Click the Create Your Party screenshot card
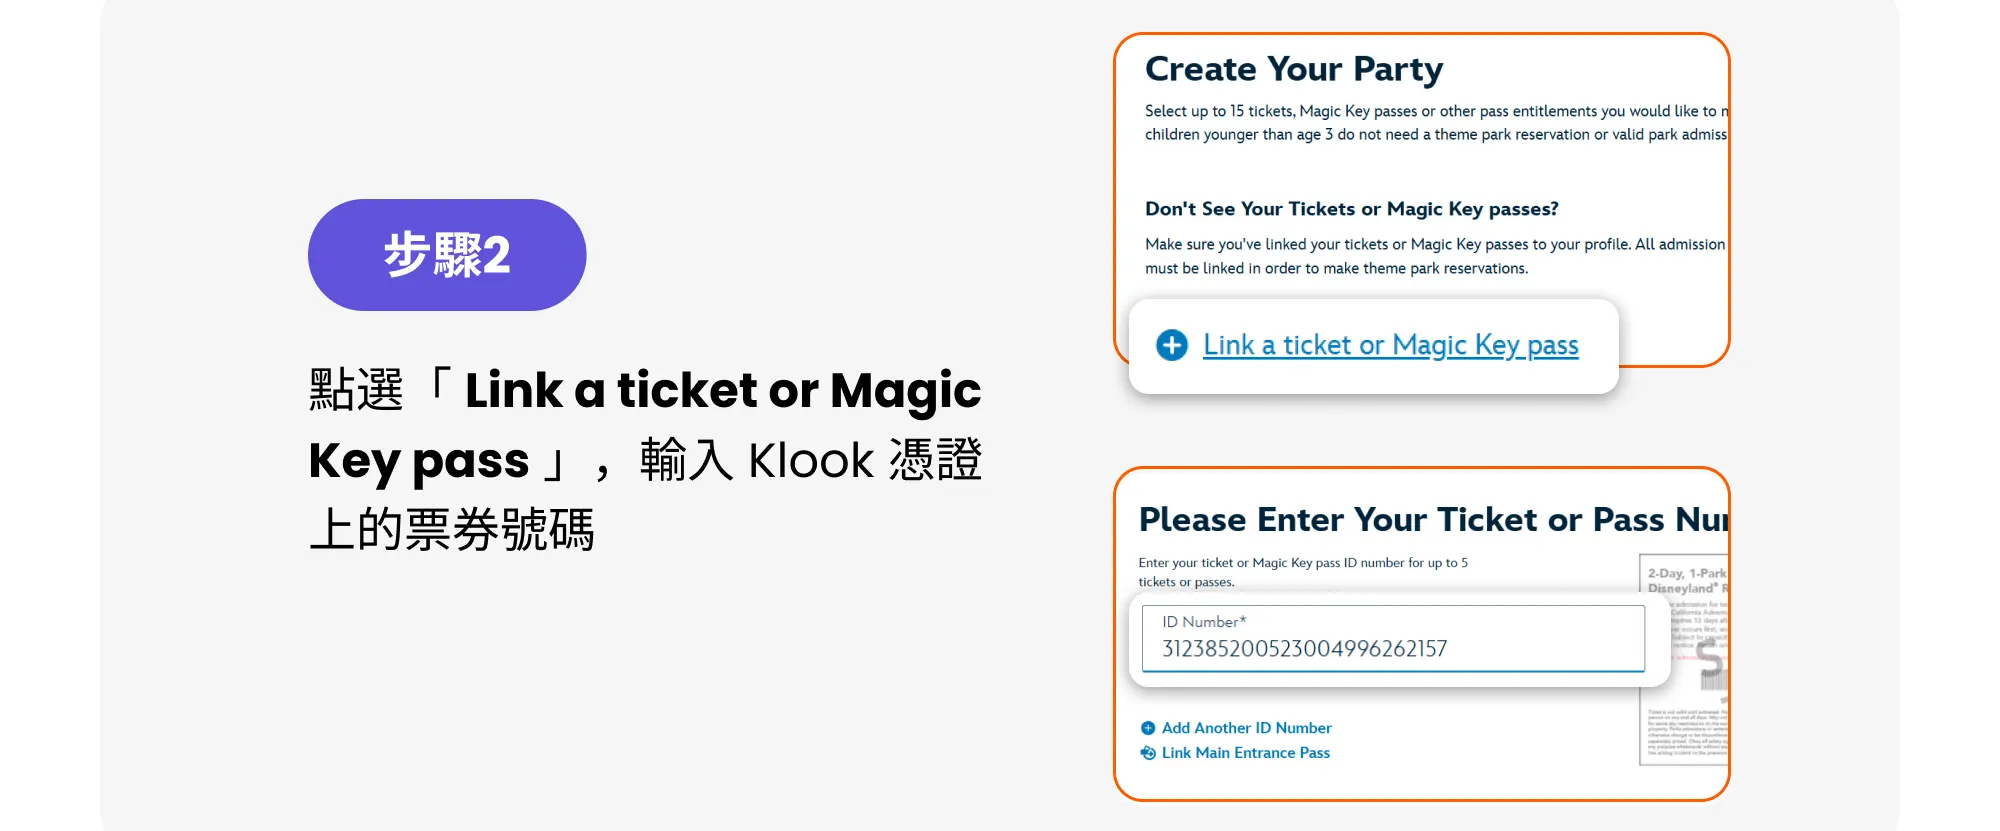2000x831 pixels. (x=1422, y=200)
